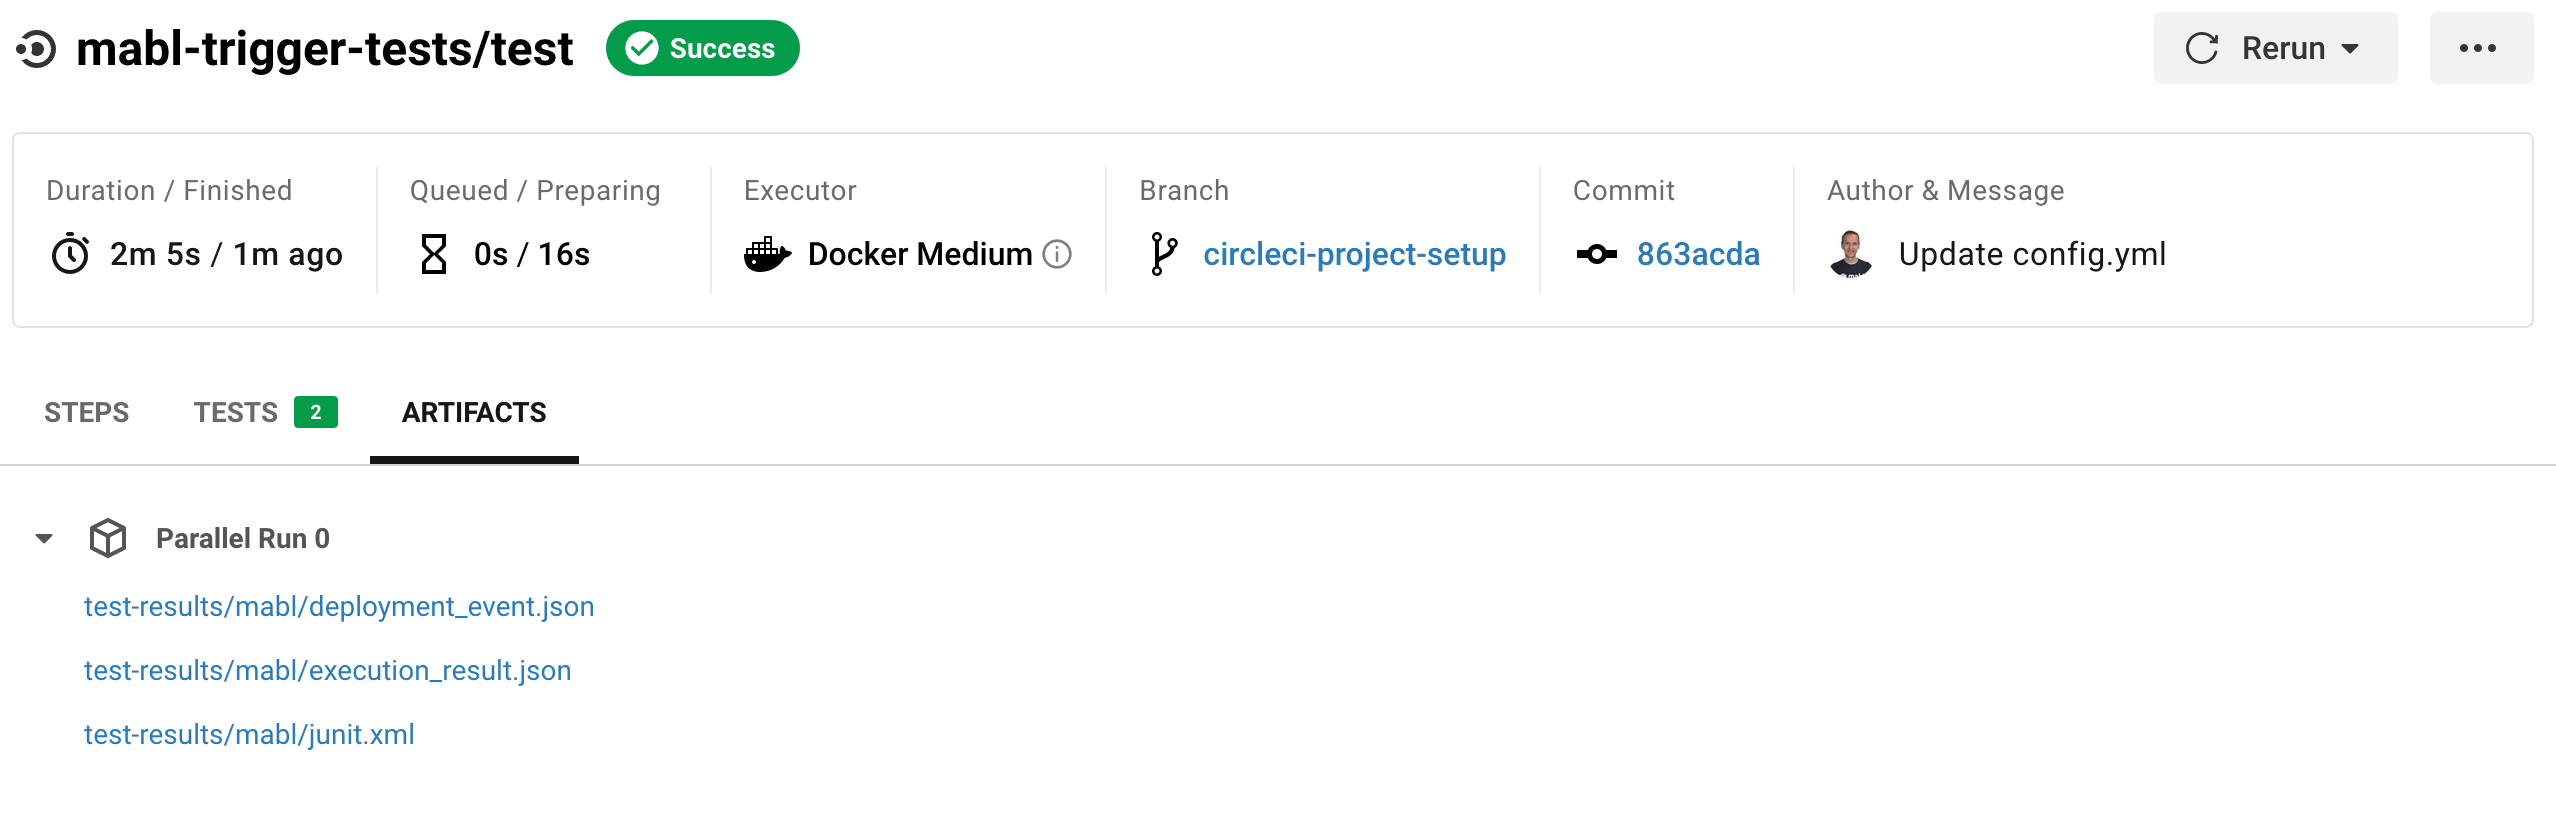Click the stopwatch Duration icon
The height and width of the screenshot is (840, 2556).
pyautogui.click(x=68, y=253)
